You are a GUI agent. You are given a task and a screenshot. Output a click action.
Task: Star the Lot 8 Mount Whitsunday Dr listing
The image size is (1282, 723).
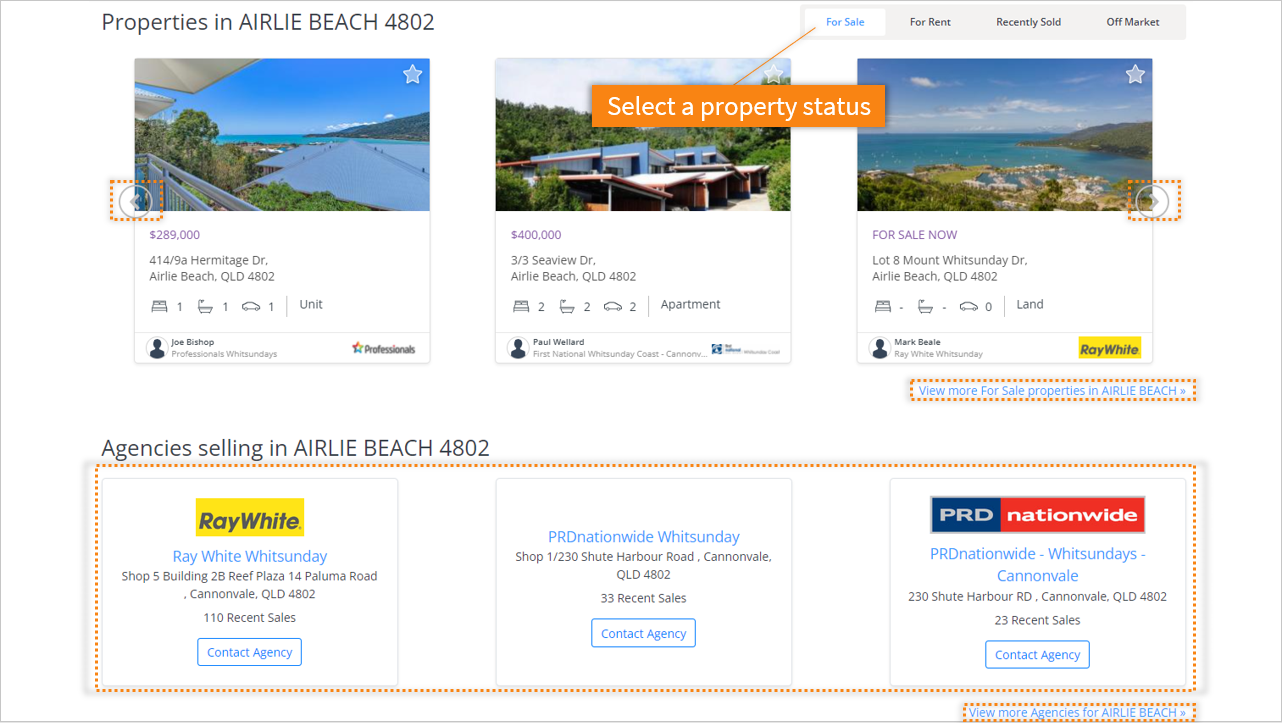(1135, 75)
